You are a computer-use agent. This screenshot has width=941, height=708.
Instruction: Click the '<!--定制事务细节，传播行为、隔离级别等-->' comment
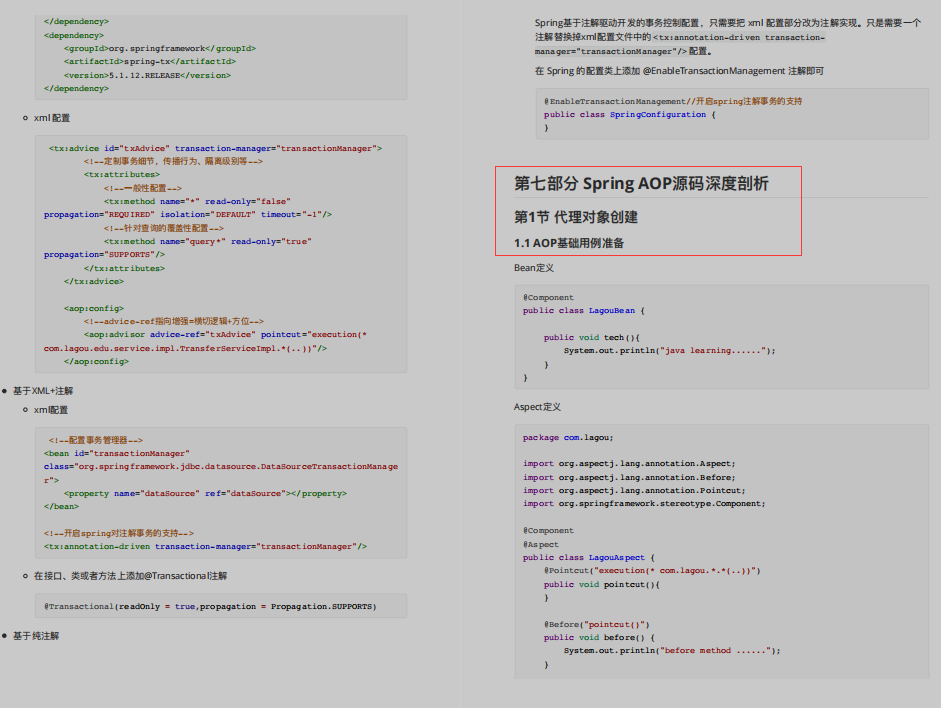(173, 161)
